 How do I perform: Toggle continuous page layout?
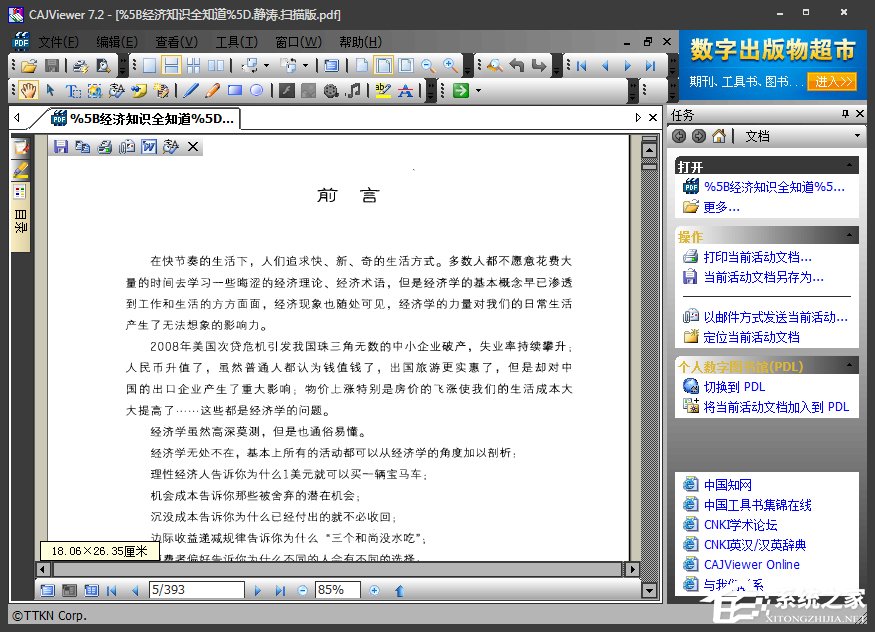click(172, 64)
